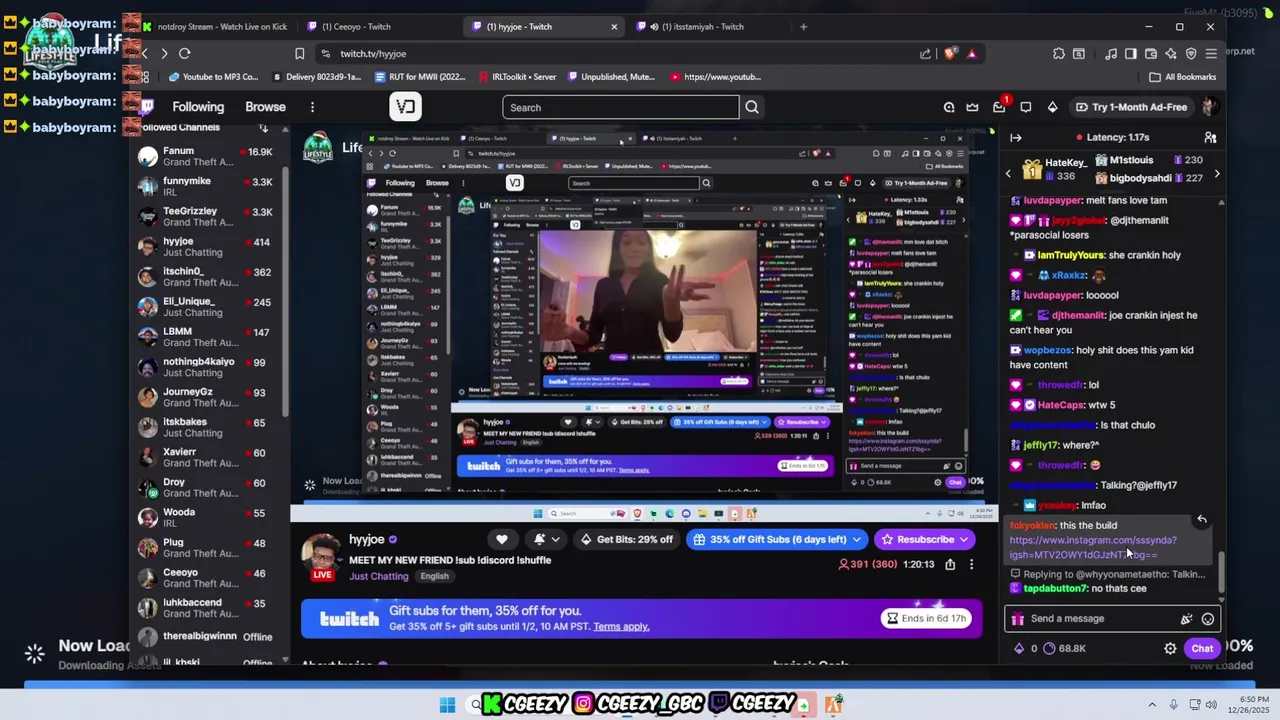Open Twitch notifications inbox icon
Screen dimensions: 1280x720
coord(1000,107)
